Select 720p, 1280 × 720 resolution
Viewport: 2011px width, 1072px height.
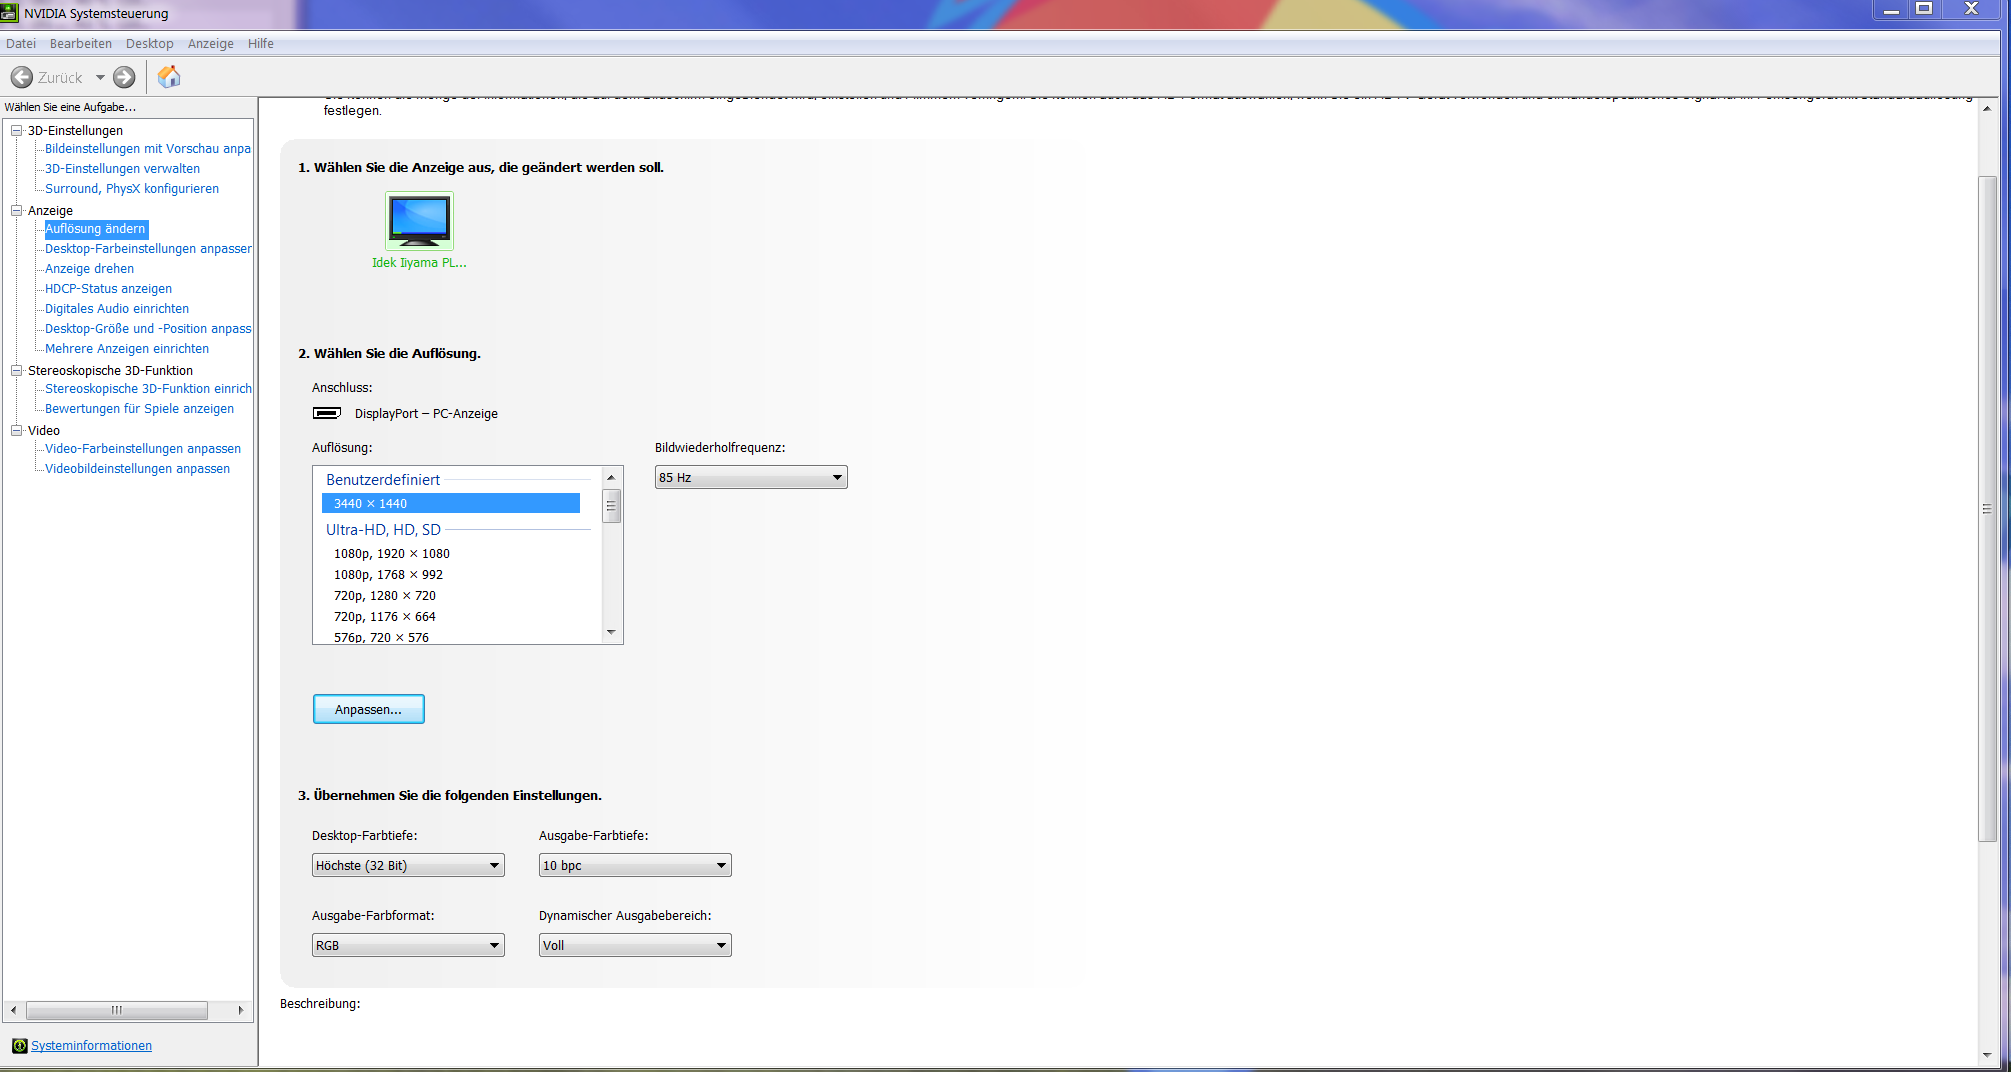(385, 596)
